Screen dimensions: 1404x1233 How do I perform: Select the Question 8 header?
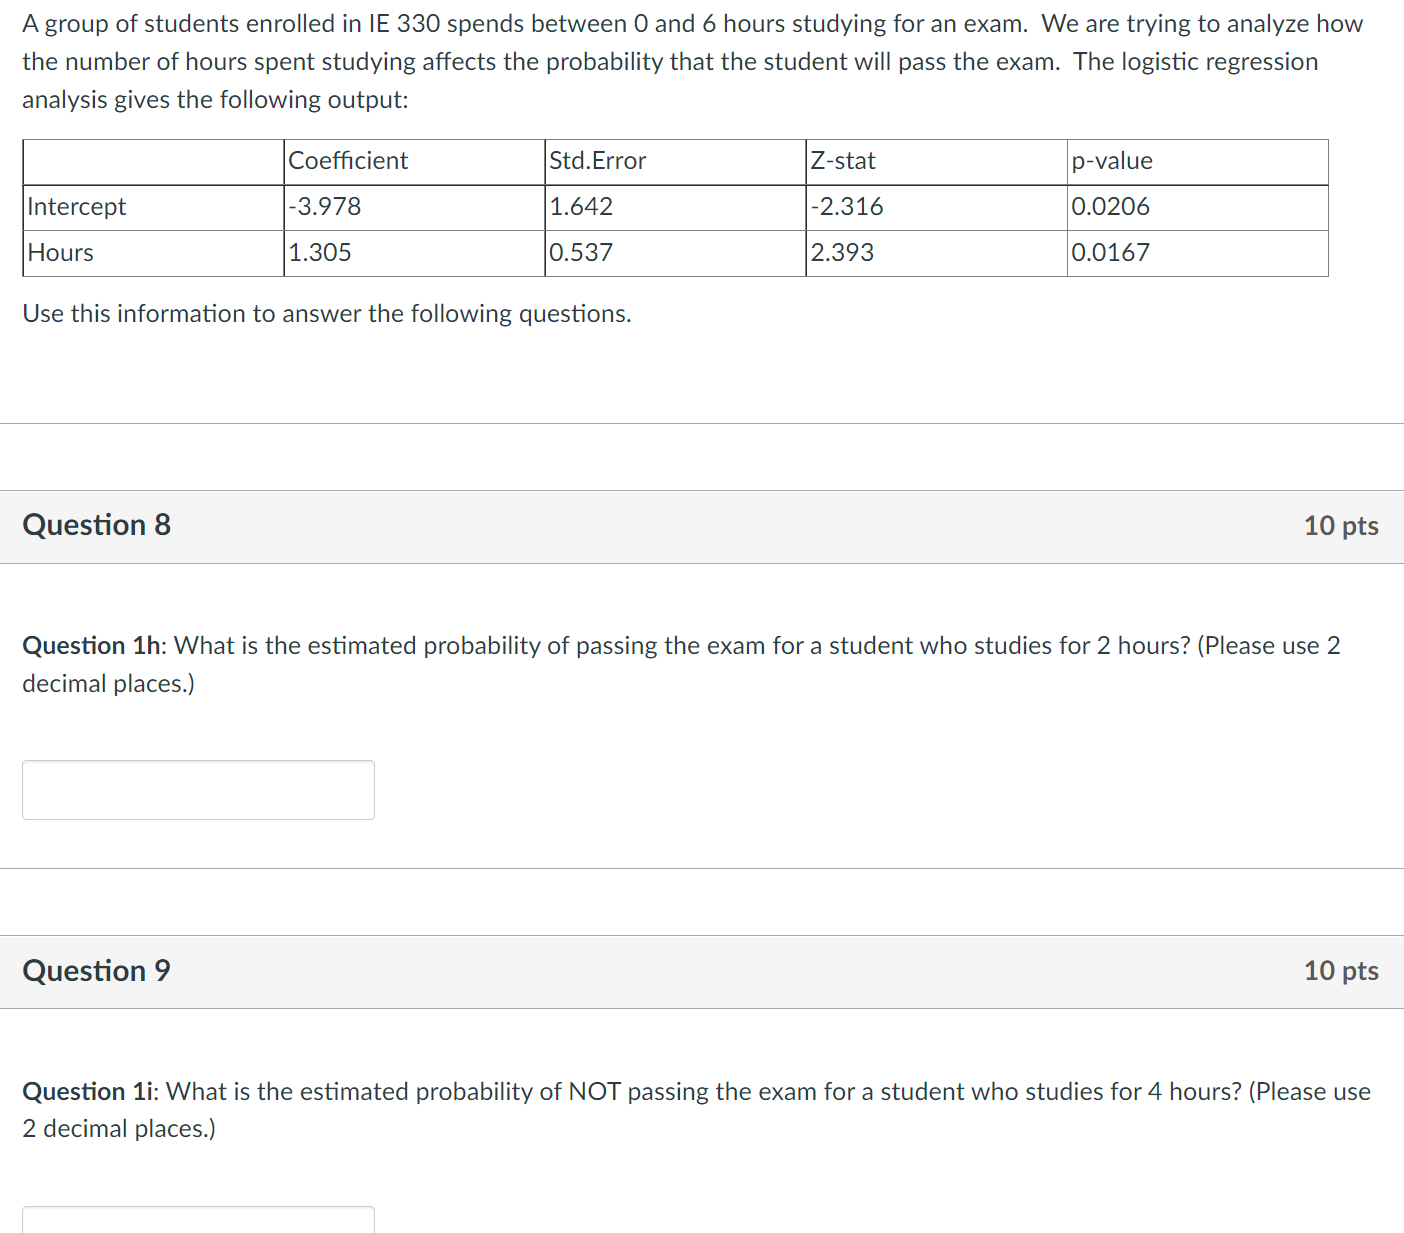[96, 524]
